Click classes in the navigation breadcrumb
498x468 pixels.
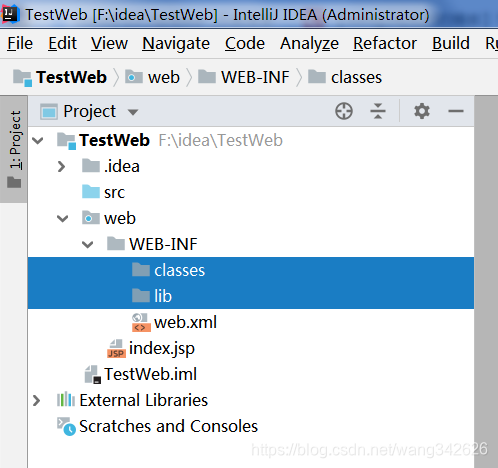356,77
